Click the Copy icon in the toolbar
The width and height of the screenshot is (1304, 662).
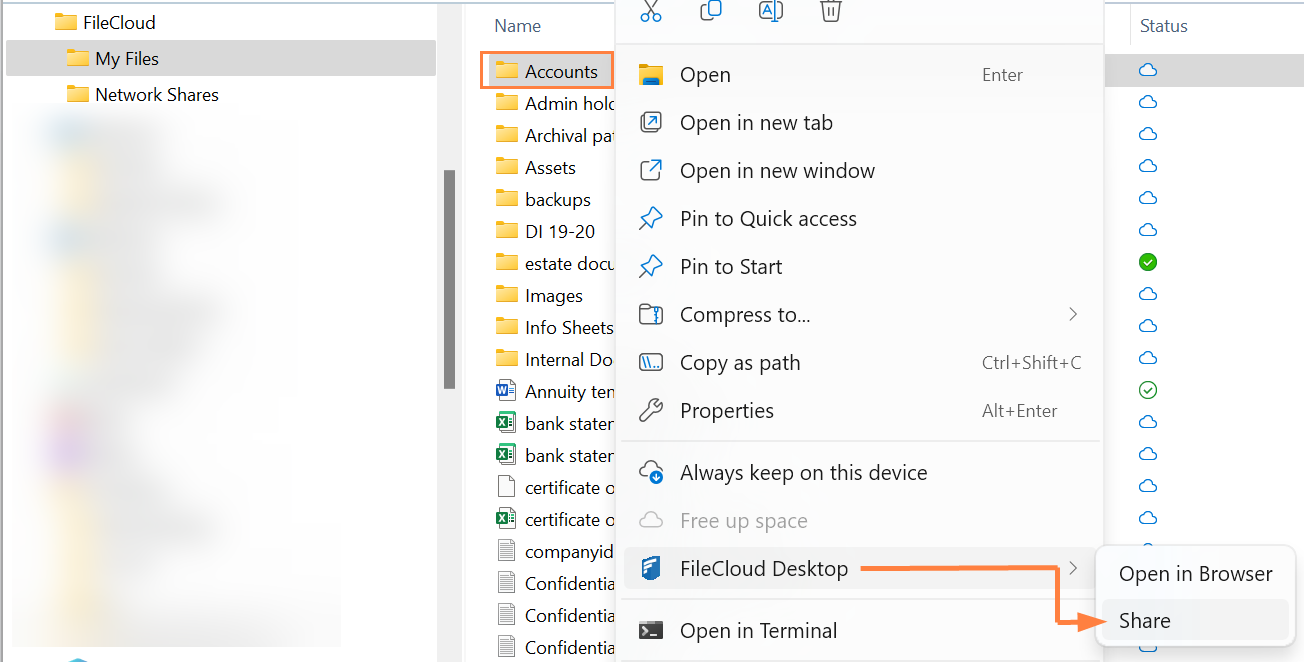point(710,11)
